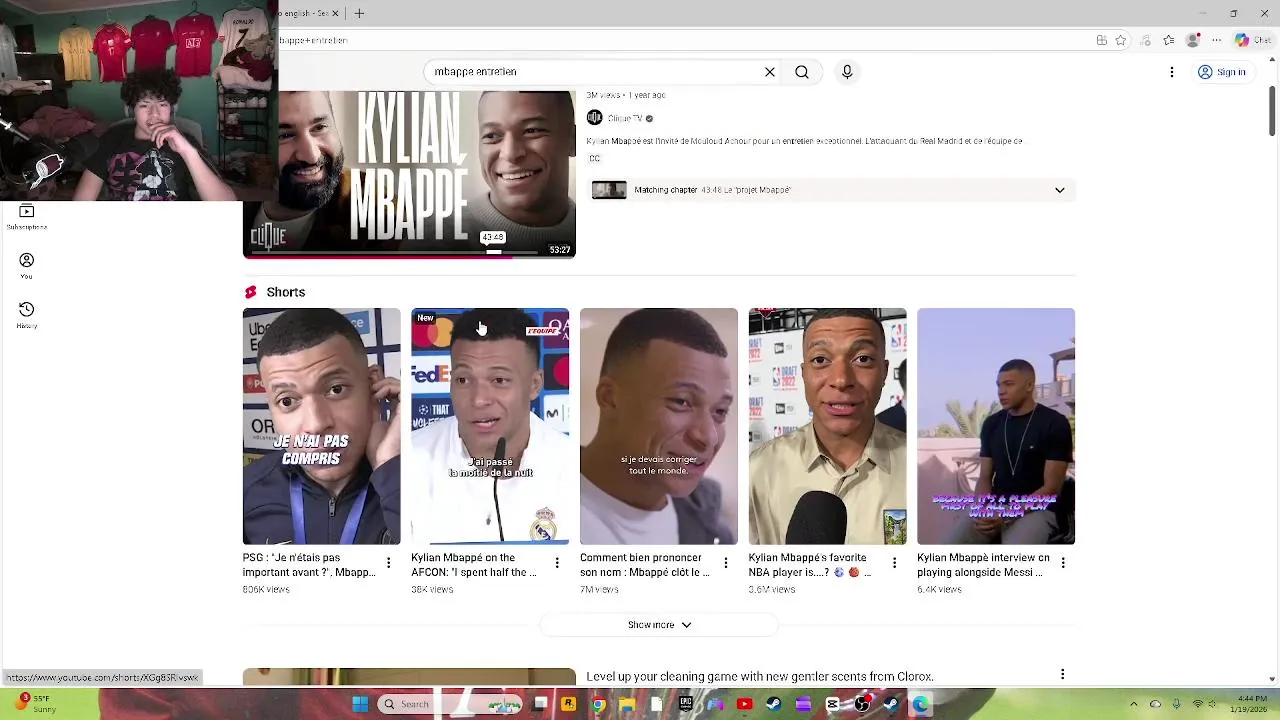Open Rockstar Games launcher in taskbar
This screenshot has width=1280, height=720.
point(568,704)
